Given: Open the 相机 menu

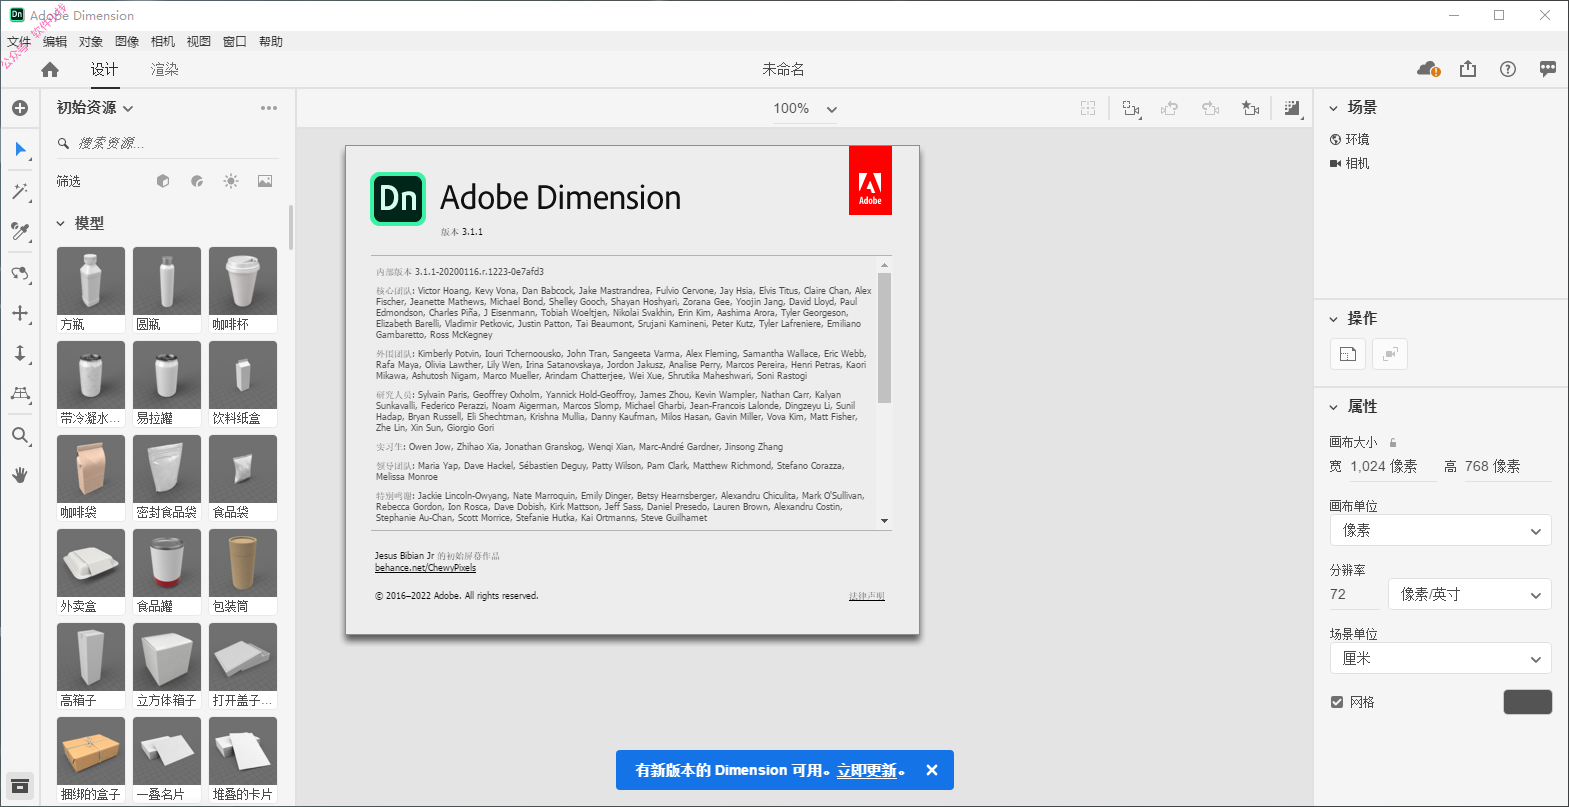Looking at the screenshot, I should [x=163, y=41].
